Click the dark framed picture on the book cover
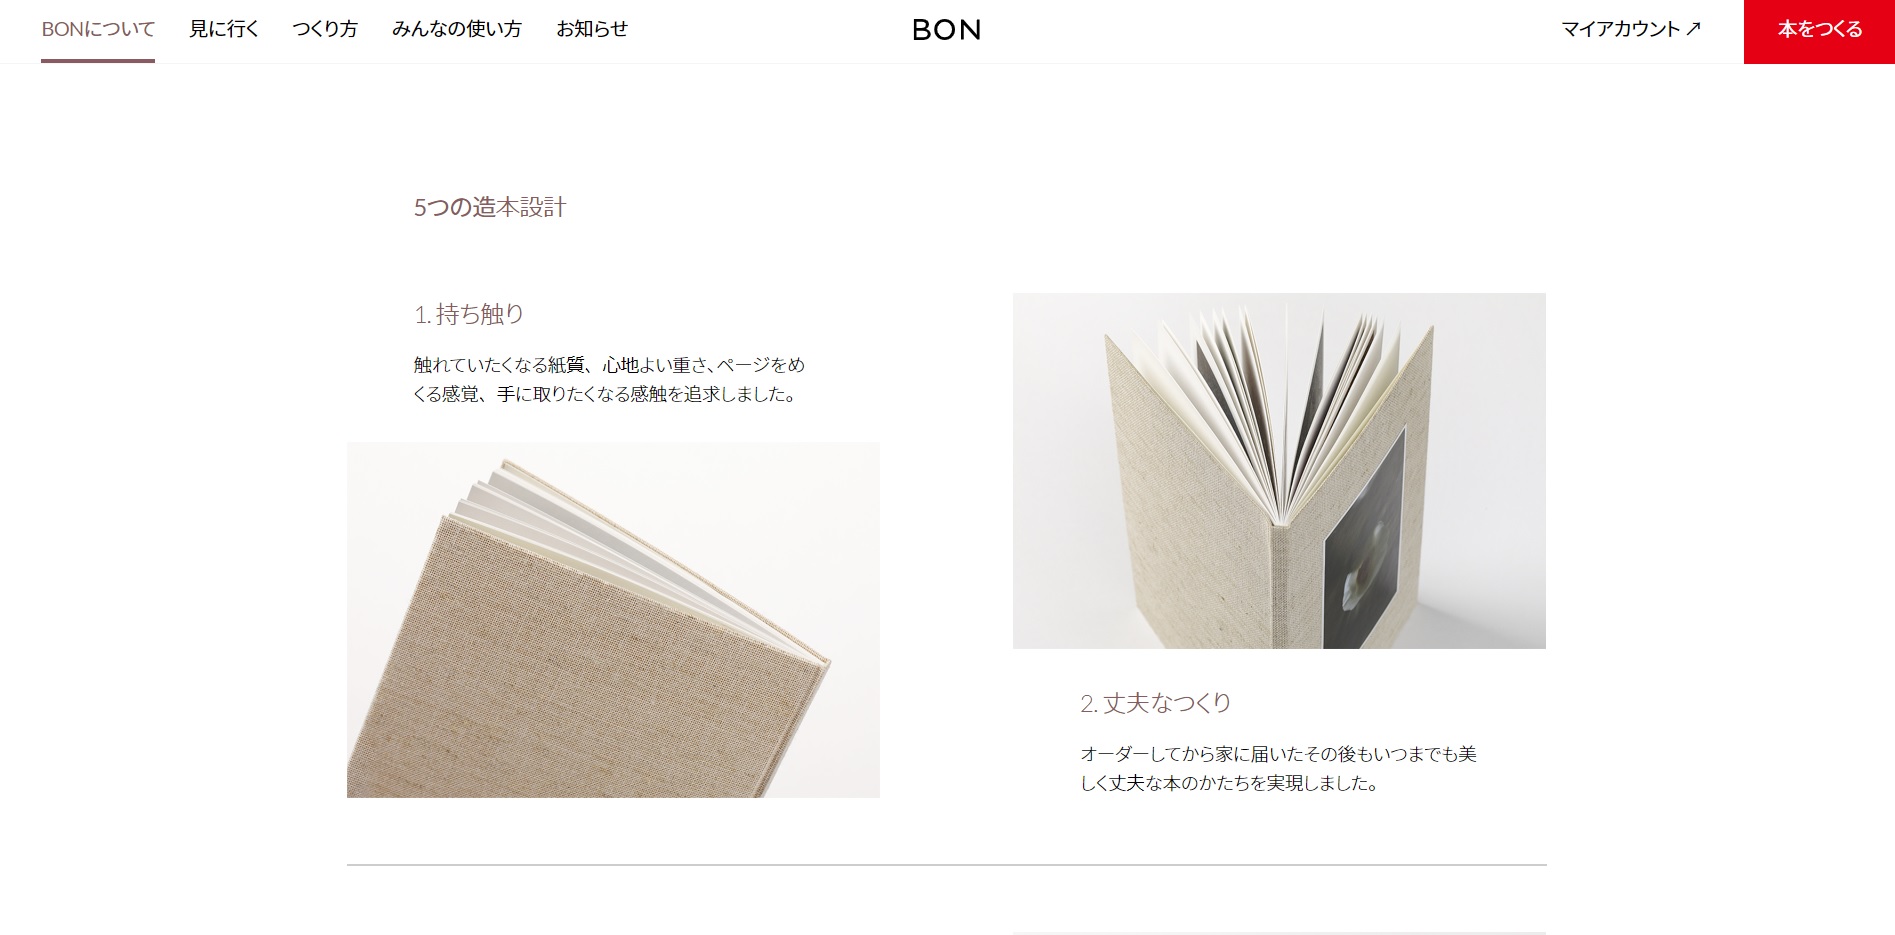 pos(1365,540)
